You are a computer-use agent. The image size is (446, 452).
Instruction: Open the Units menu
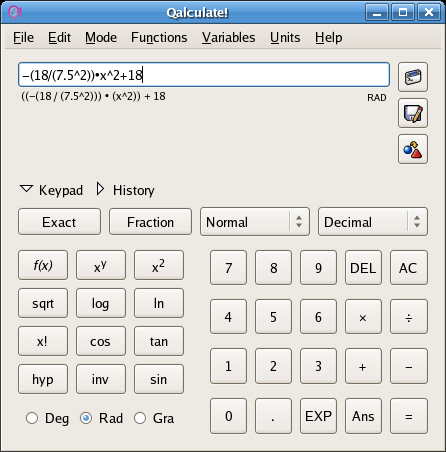(285, 37)
